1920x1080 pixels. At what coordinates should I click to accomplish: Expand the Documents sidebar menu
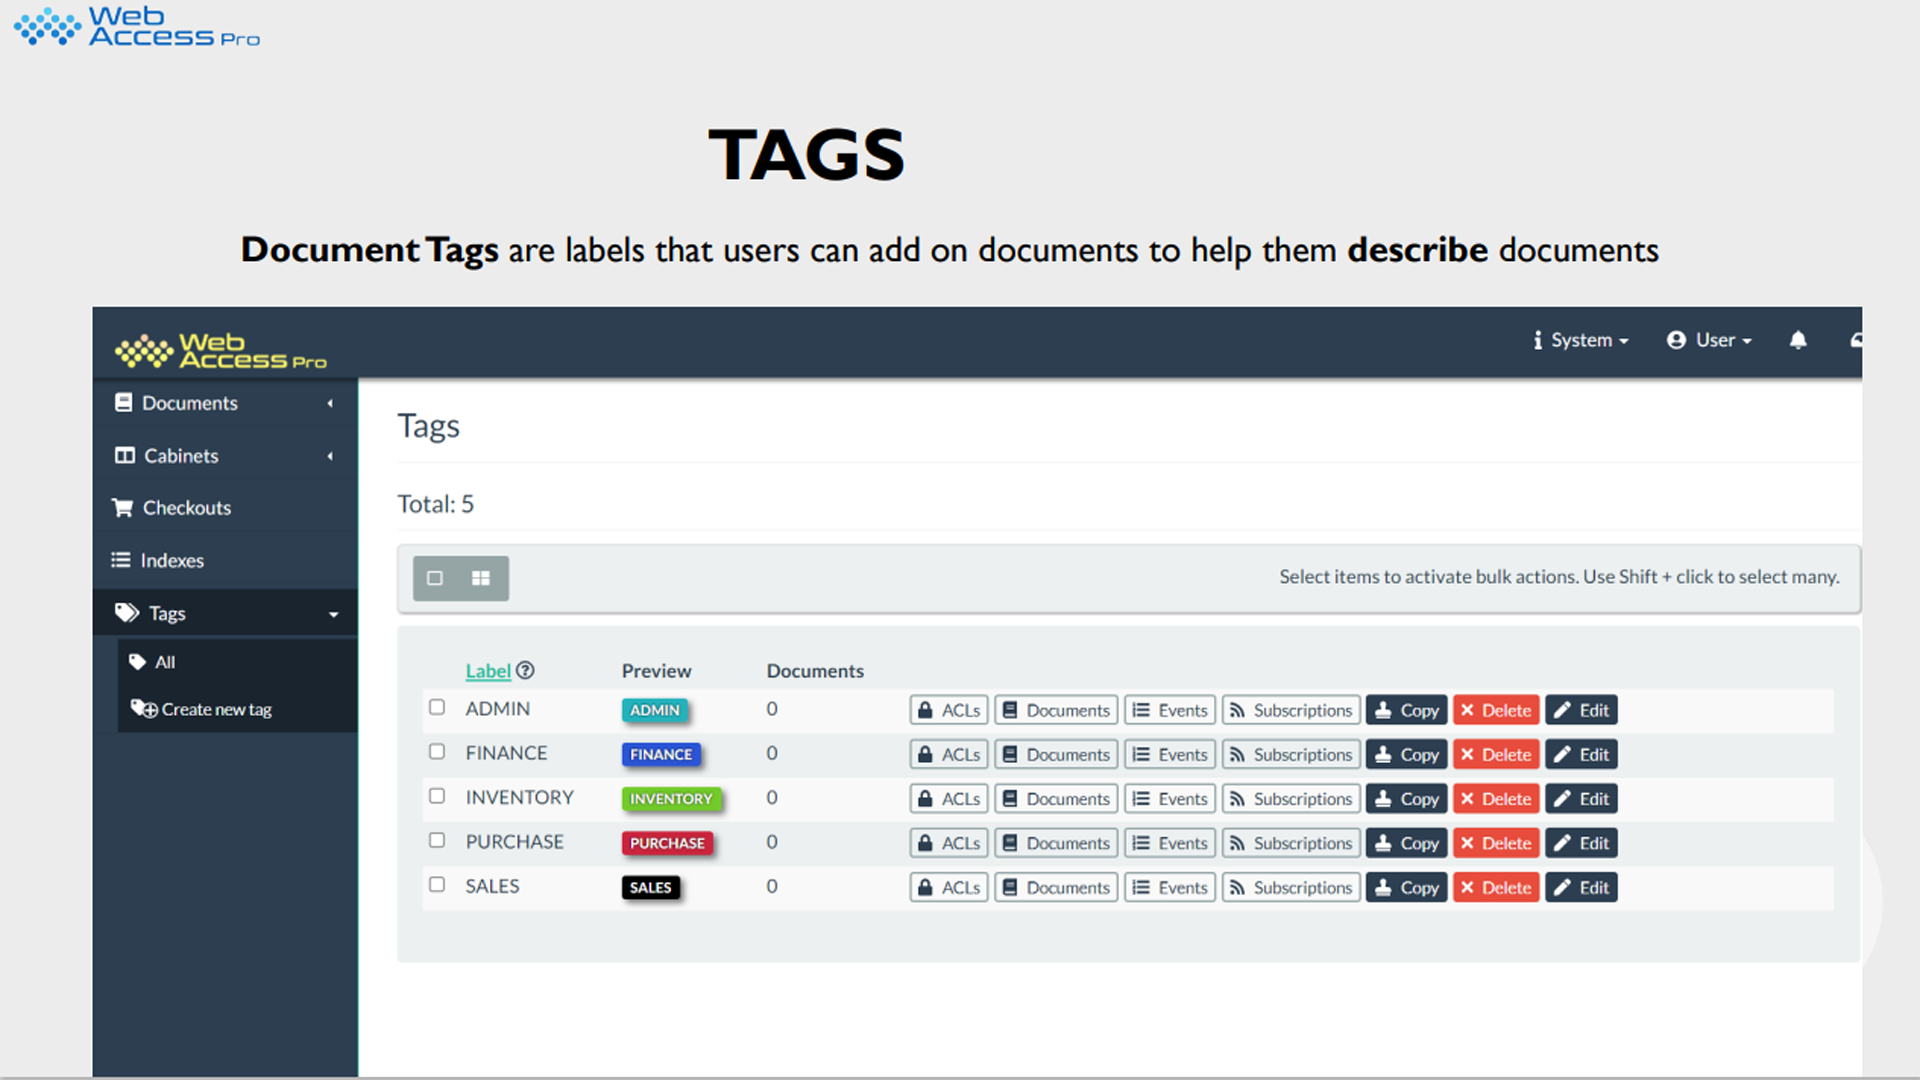pyautogui.click(x=189, y=403)
